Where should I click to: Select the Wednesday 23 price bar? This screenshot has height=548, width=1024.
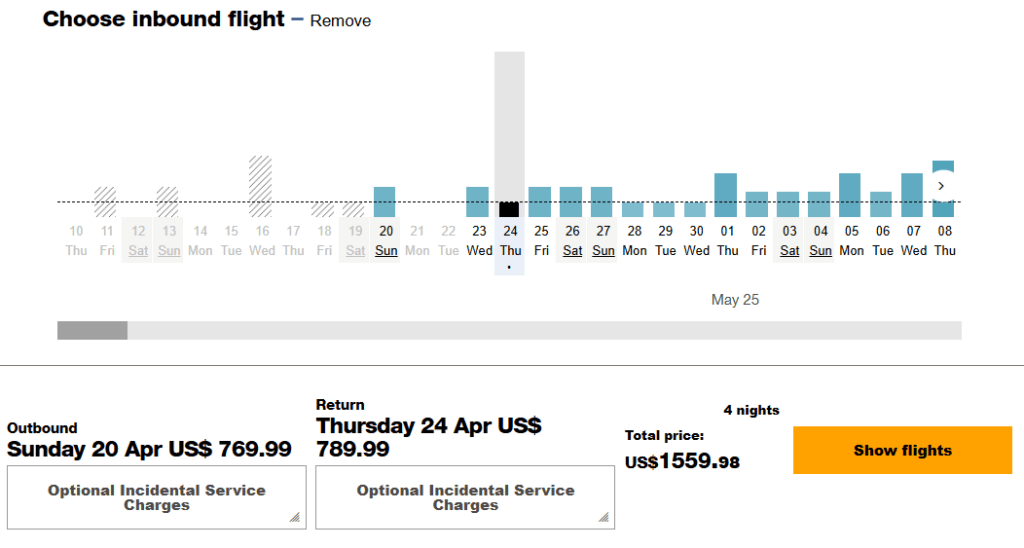[478, 202]
